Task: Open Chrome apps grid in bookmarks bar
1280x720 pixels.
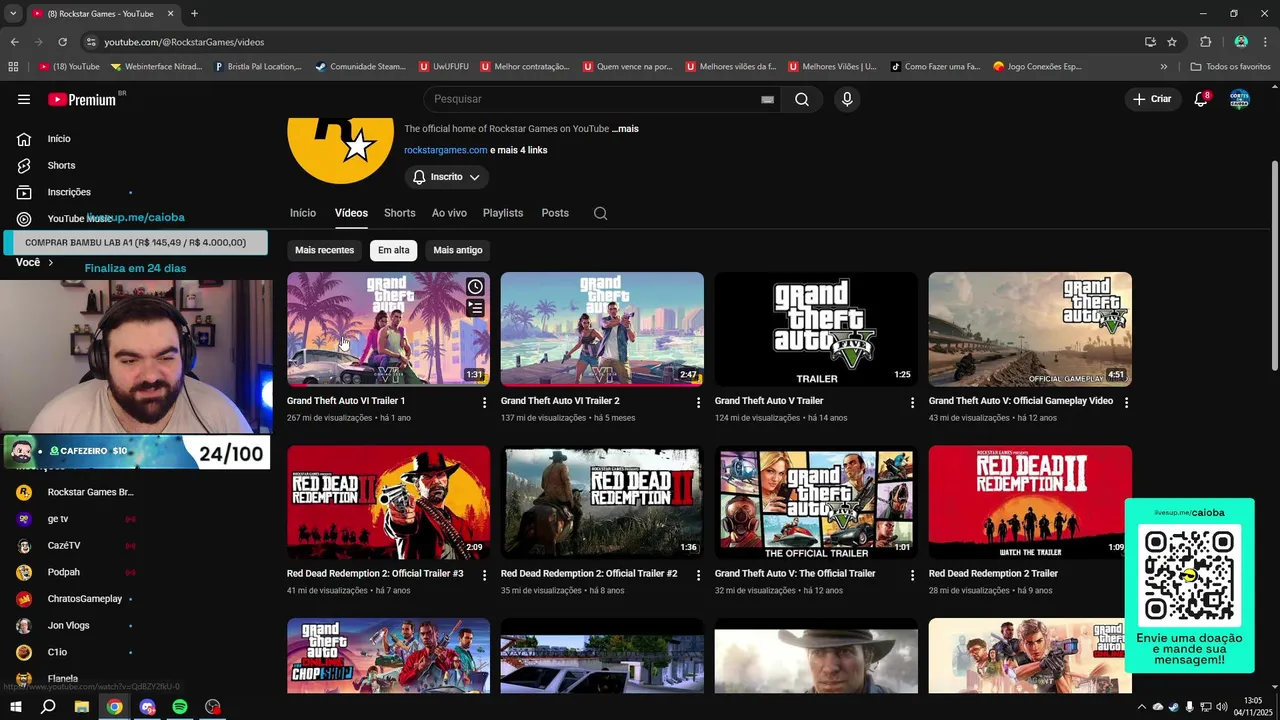Action: (13, 67)
